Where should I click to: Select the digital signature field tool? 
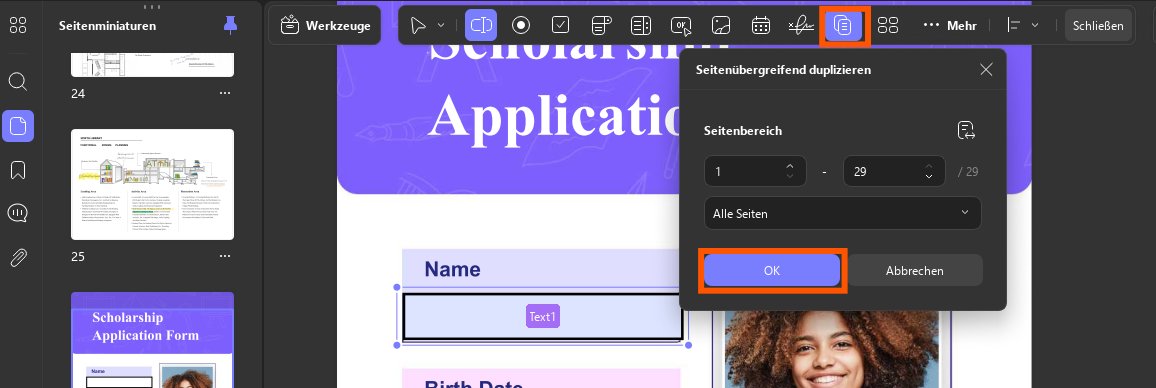(x=801, y=26)
